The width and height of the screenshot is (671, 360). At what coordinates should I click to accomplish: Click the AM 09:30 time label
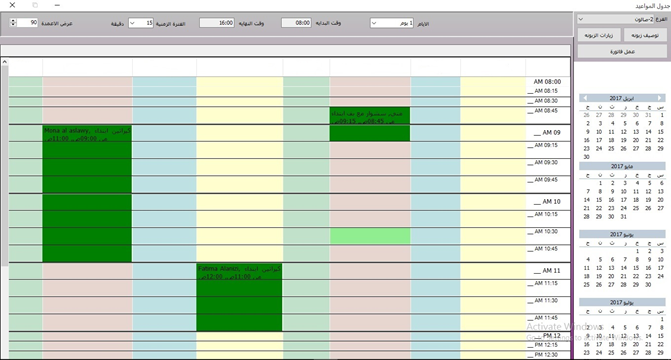pyautogui.click(x=546, y=162)
